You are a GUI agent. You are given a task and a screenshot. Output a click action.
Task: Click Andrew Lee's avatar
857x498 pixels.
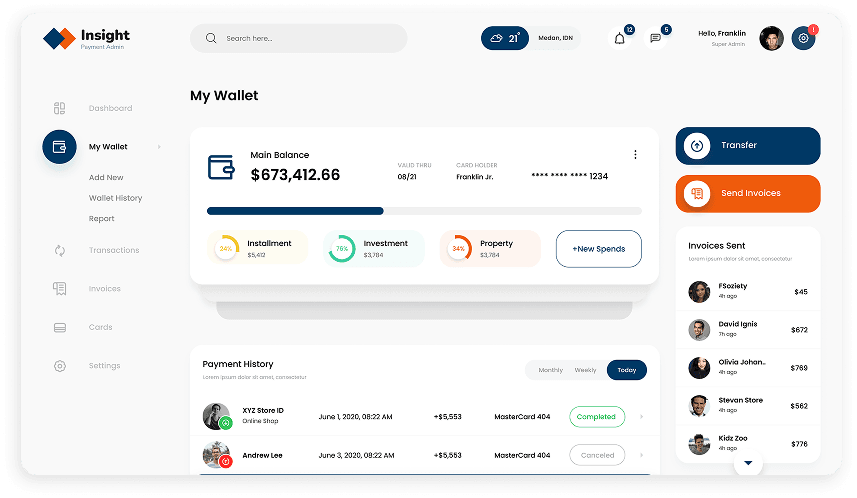(x=217, y=455)
